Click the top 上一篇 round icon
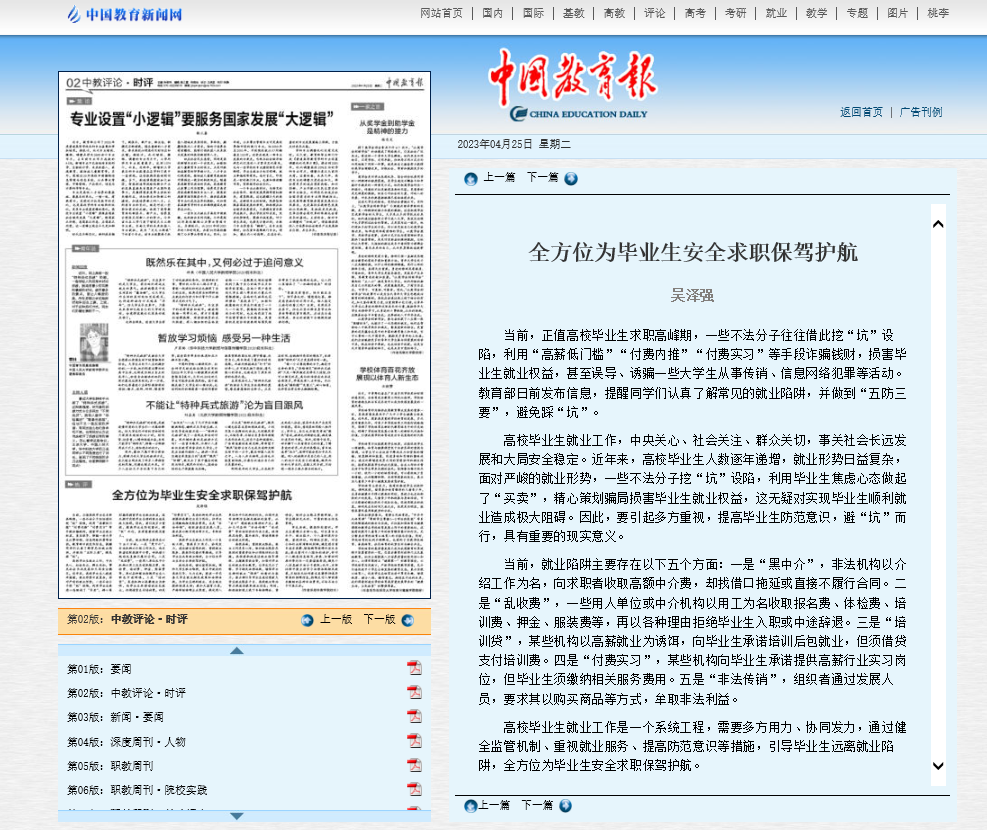Viewport: 987px width, 830px height. coord(470,179)
